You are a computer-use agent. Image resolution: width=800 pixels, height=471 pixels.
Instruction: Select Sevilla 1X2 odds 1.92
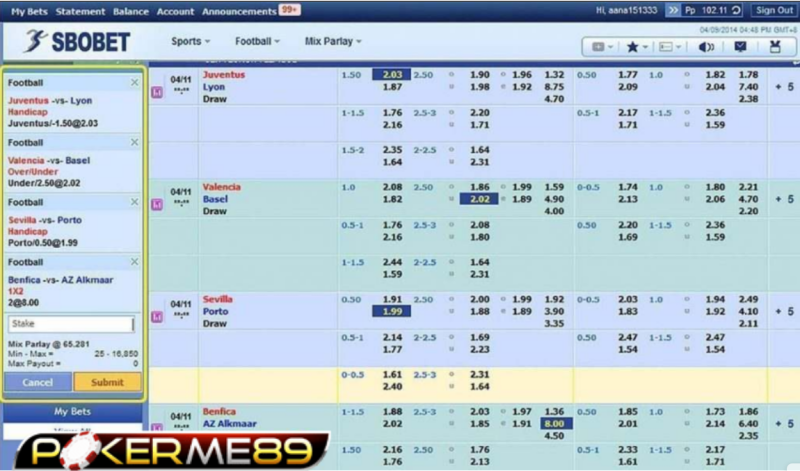(x=554, y=299)
